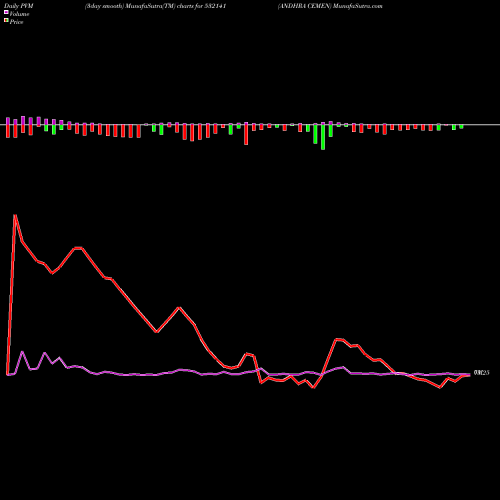The width and height of the screenshot is (500, 500).
Task: Click the tallest green volume bar
Action: pyautogui.click(x=323, y=136)
